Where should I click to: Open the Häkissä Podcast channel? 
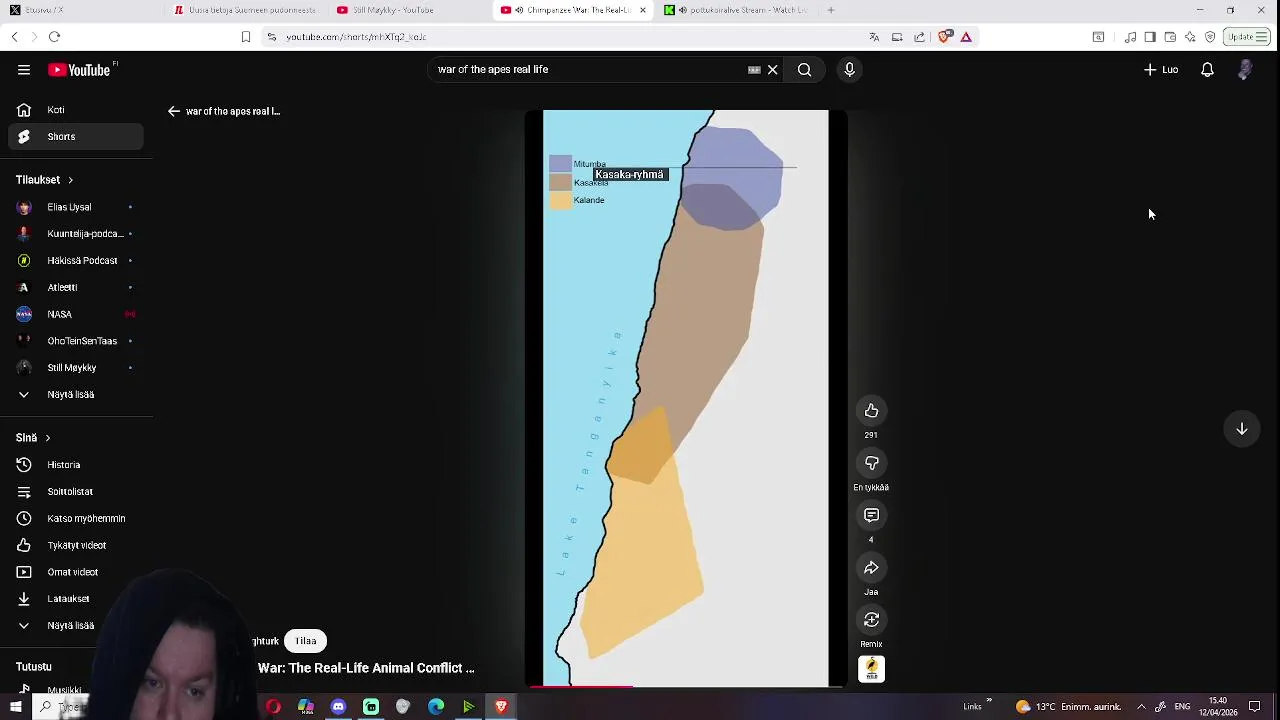tap(76, 261)
